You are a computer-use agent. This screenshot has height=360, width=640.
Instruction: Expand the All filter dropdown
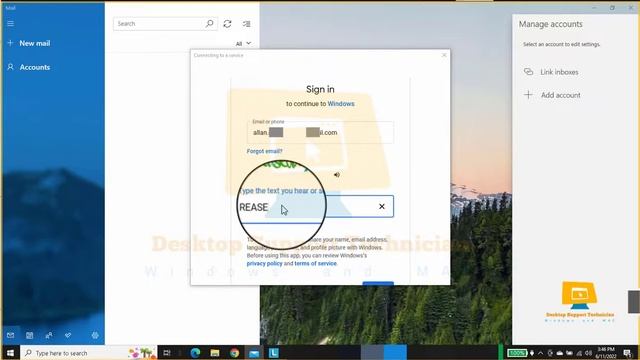(243, 44)
